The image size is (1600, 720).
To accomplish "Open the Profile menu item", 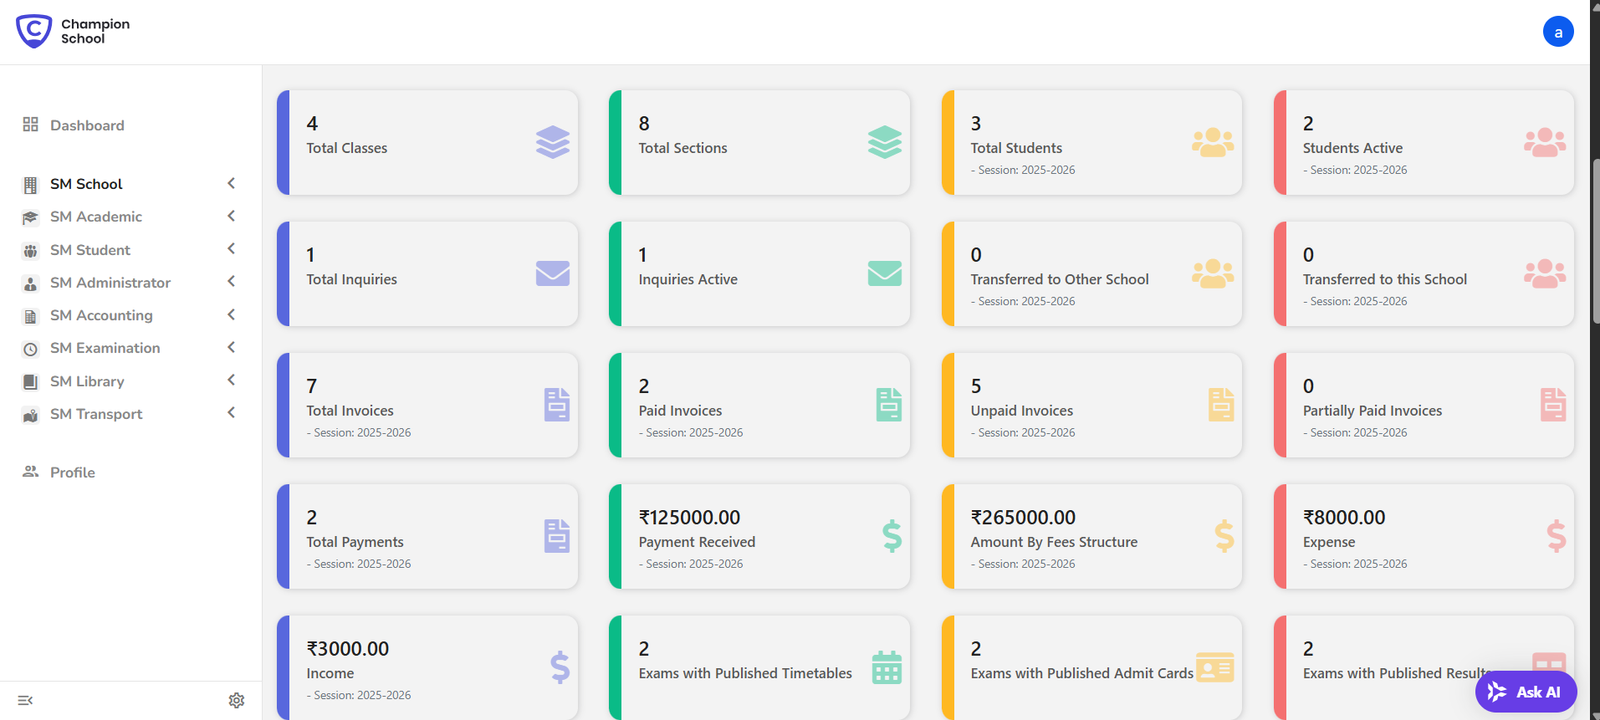I will 72,472.
